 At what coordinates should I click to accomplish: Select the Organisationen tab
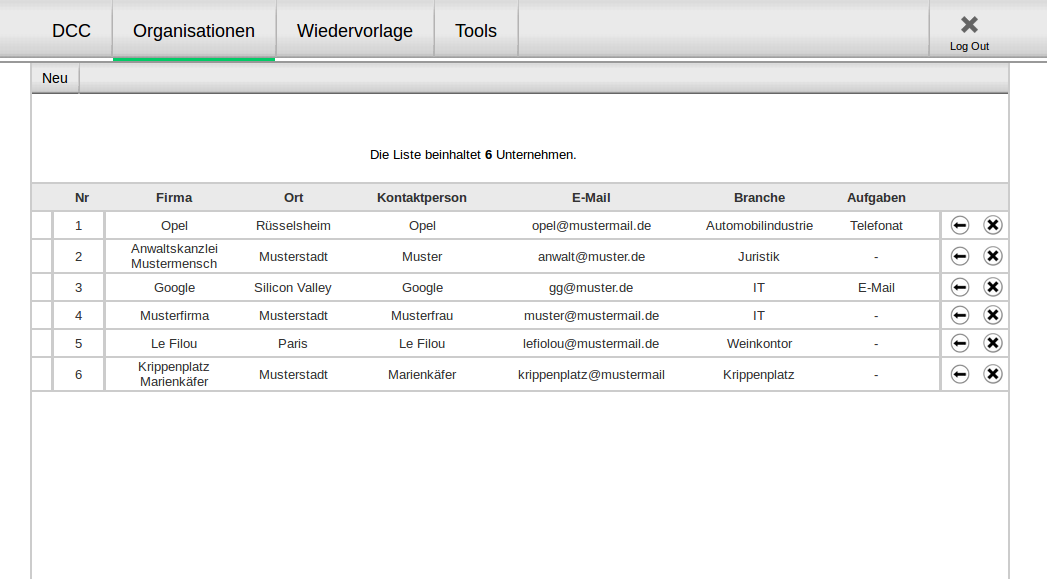(x=194, y=31)
